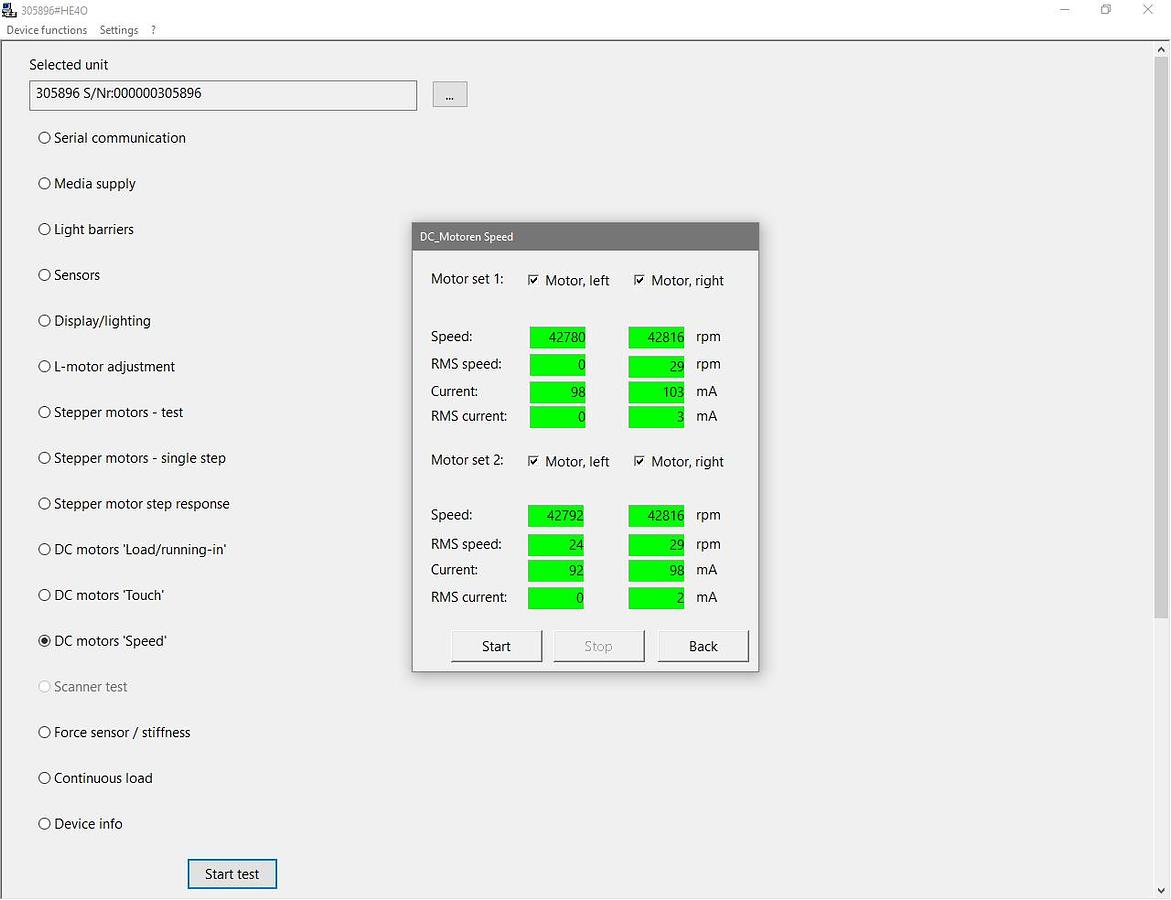Select the Serial communication option

tap(45, 138)
